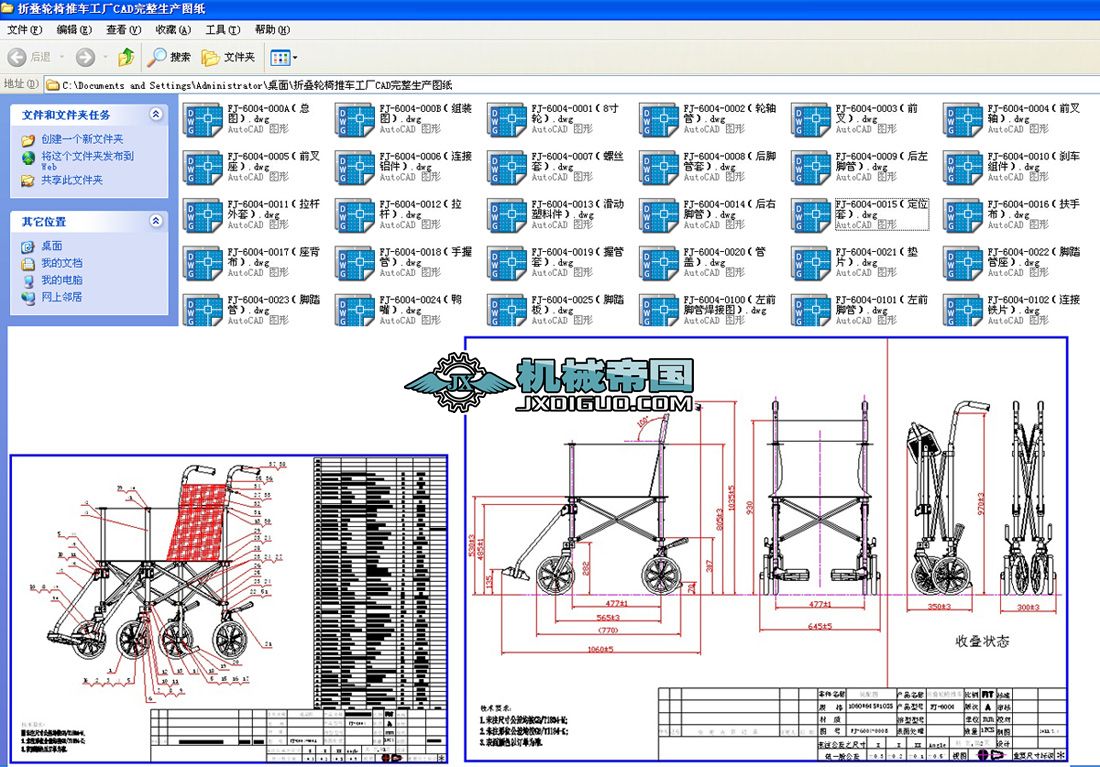The image size is (1100, 767).
Task: Open the 工具 menu
Action: coord(221,29)
